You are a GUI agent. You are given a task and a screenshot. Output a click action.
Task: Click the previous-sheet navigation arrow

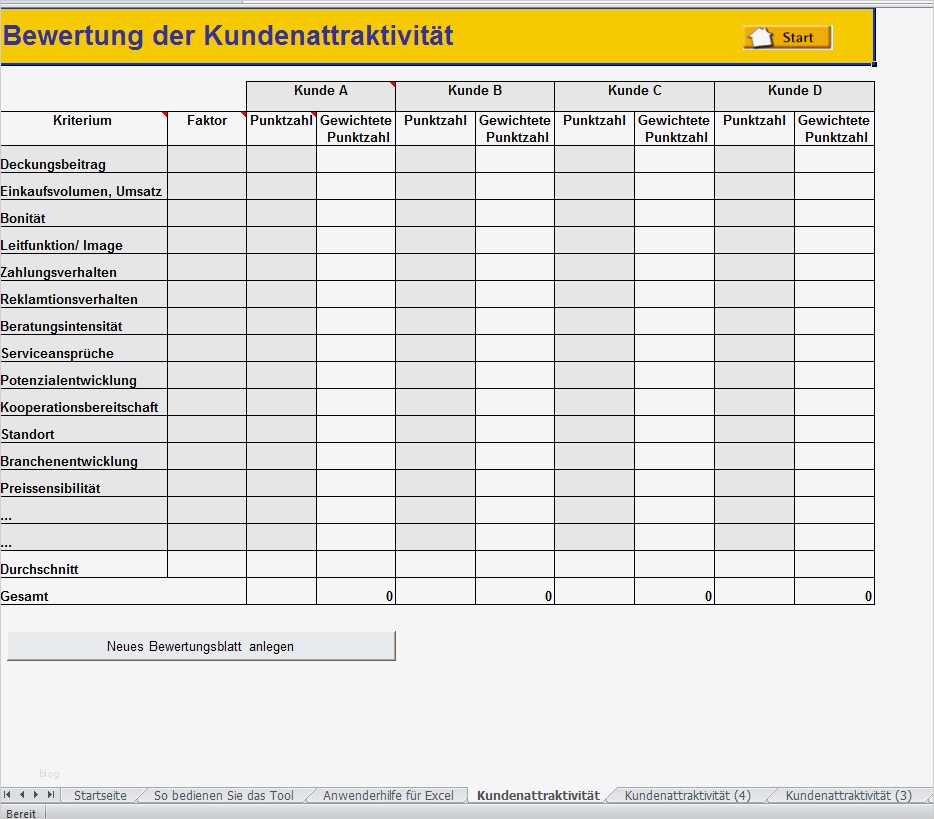click(20, 795)
